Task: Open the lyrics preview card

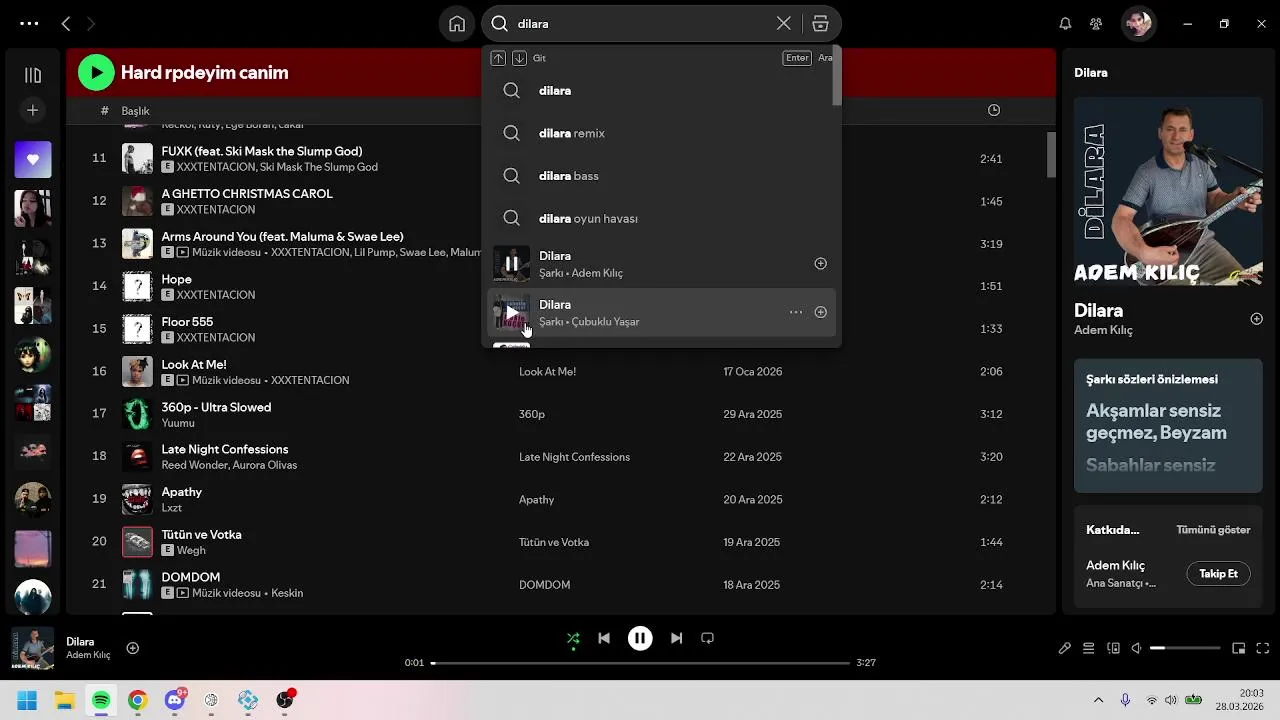Action: [1168, 425]
